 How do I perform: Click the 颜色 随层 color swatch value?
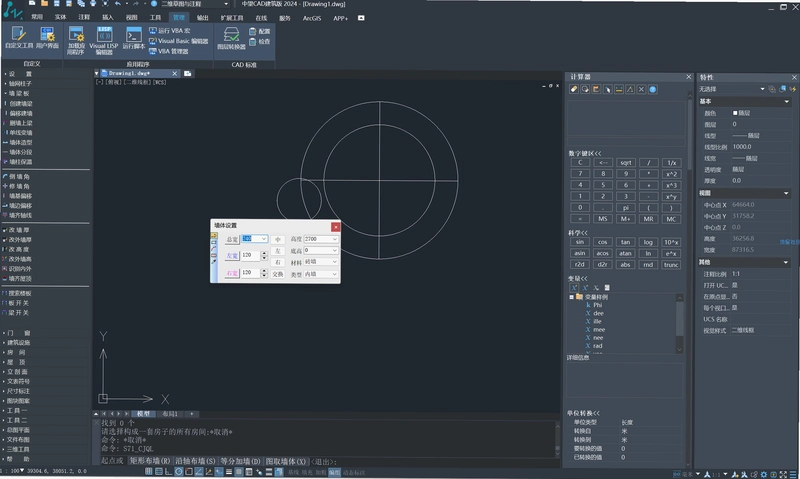[760, 113]
